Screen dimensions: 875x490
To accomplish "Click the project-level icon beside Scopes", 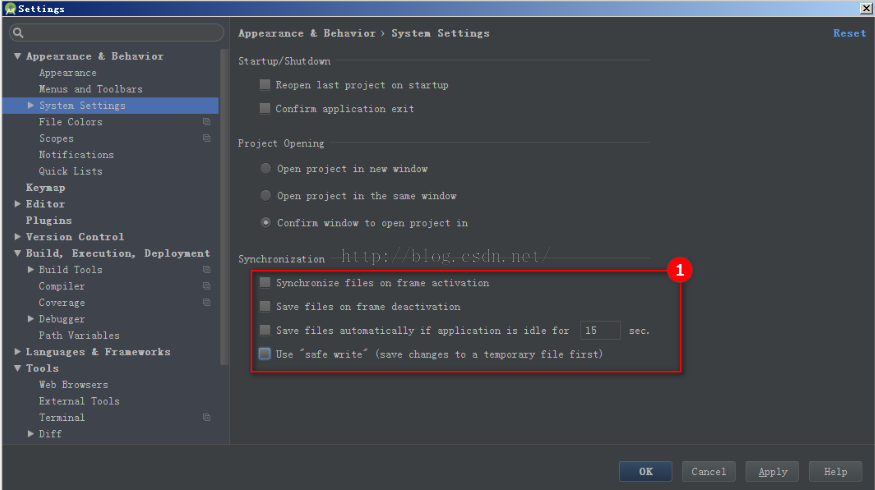I will (x=206, y=138).
